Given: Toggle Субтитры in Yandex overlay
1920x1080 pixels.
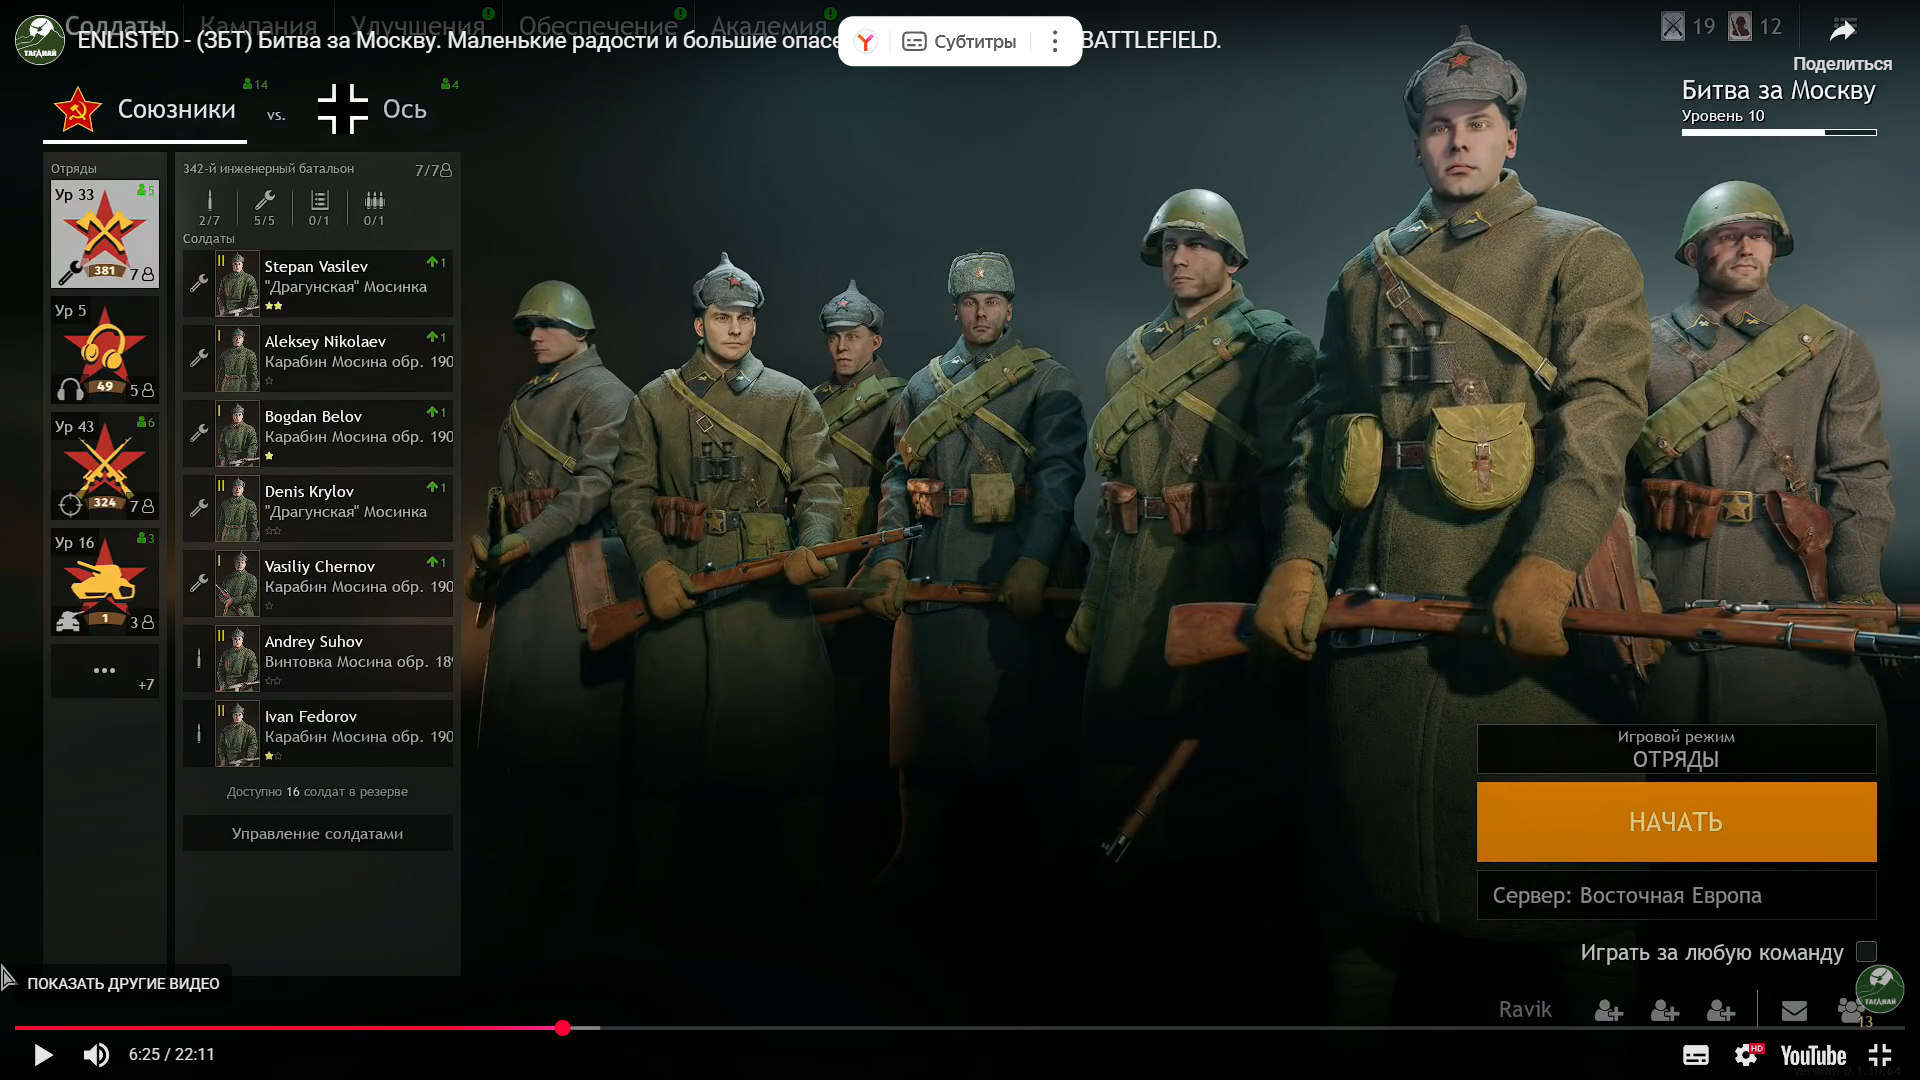Looking at the screenshot, I should pos(959,41).
